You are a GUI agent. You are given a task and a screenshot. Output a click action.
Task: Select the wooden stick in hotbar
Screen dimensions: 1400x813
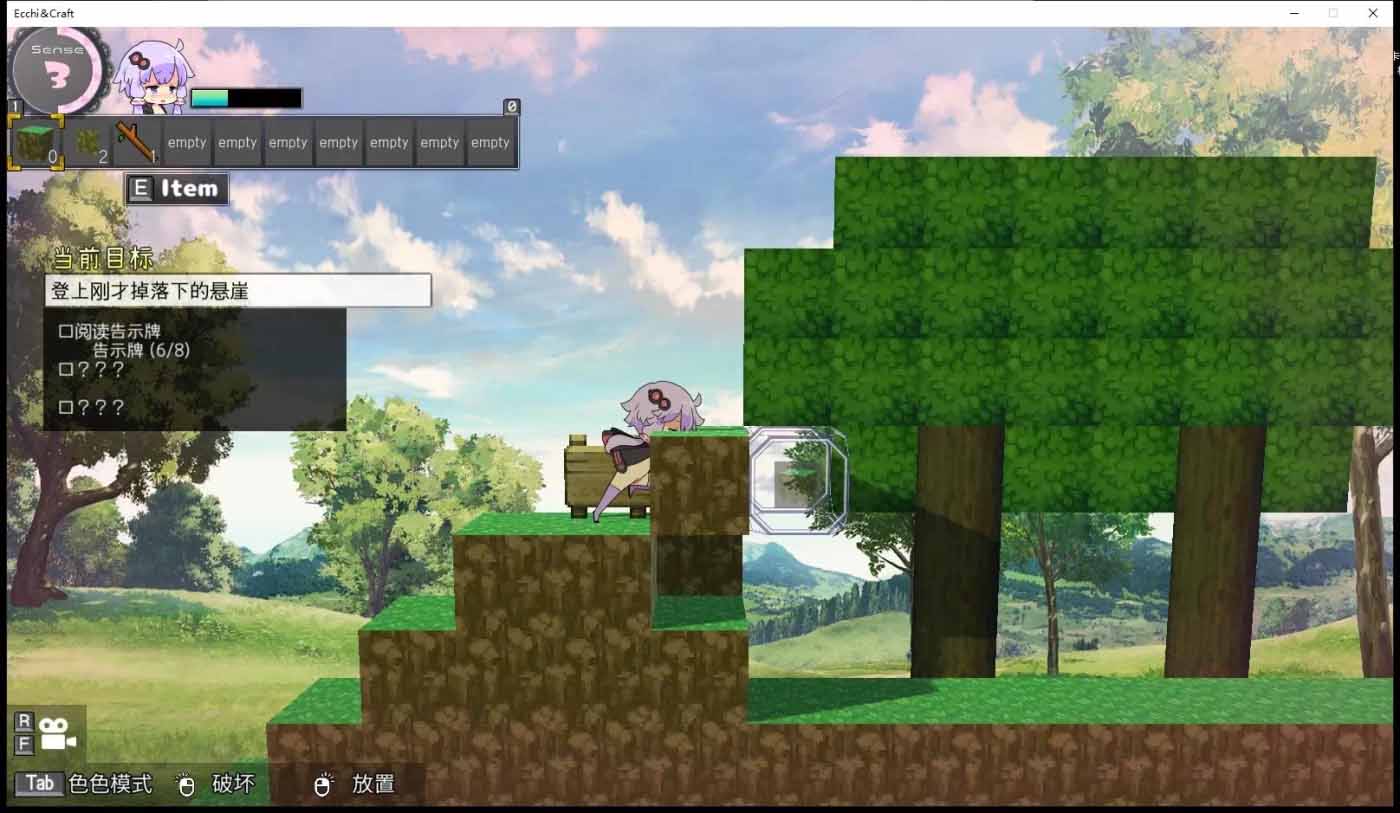136,143
